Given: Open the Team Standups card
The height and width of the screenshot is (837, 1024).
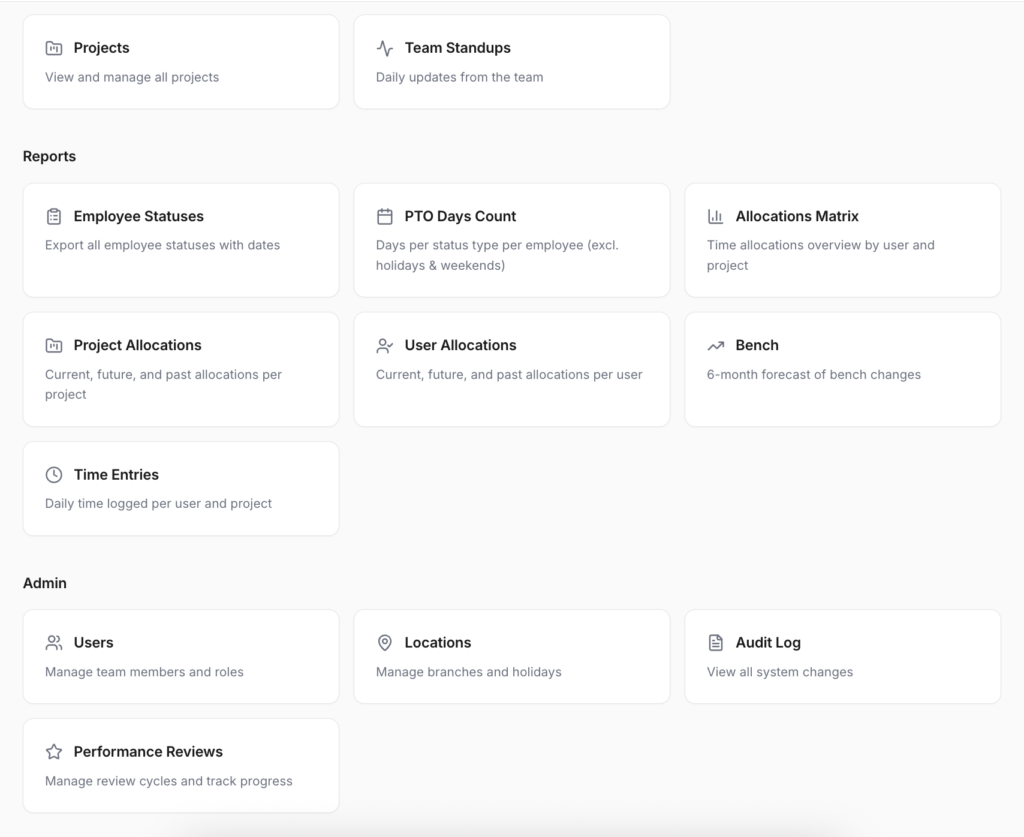Looking at the screenshot, I should pos(511,61).
